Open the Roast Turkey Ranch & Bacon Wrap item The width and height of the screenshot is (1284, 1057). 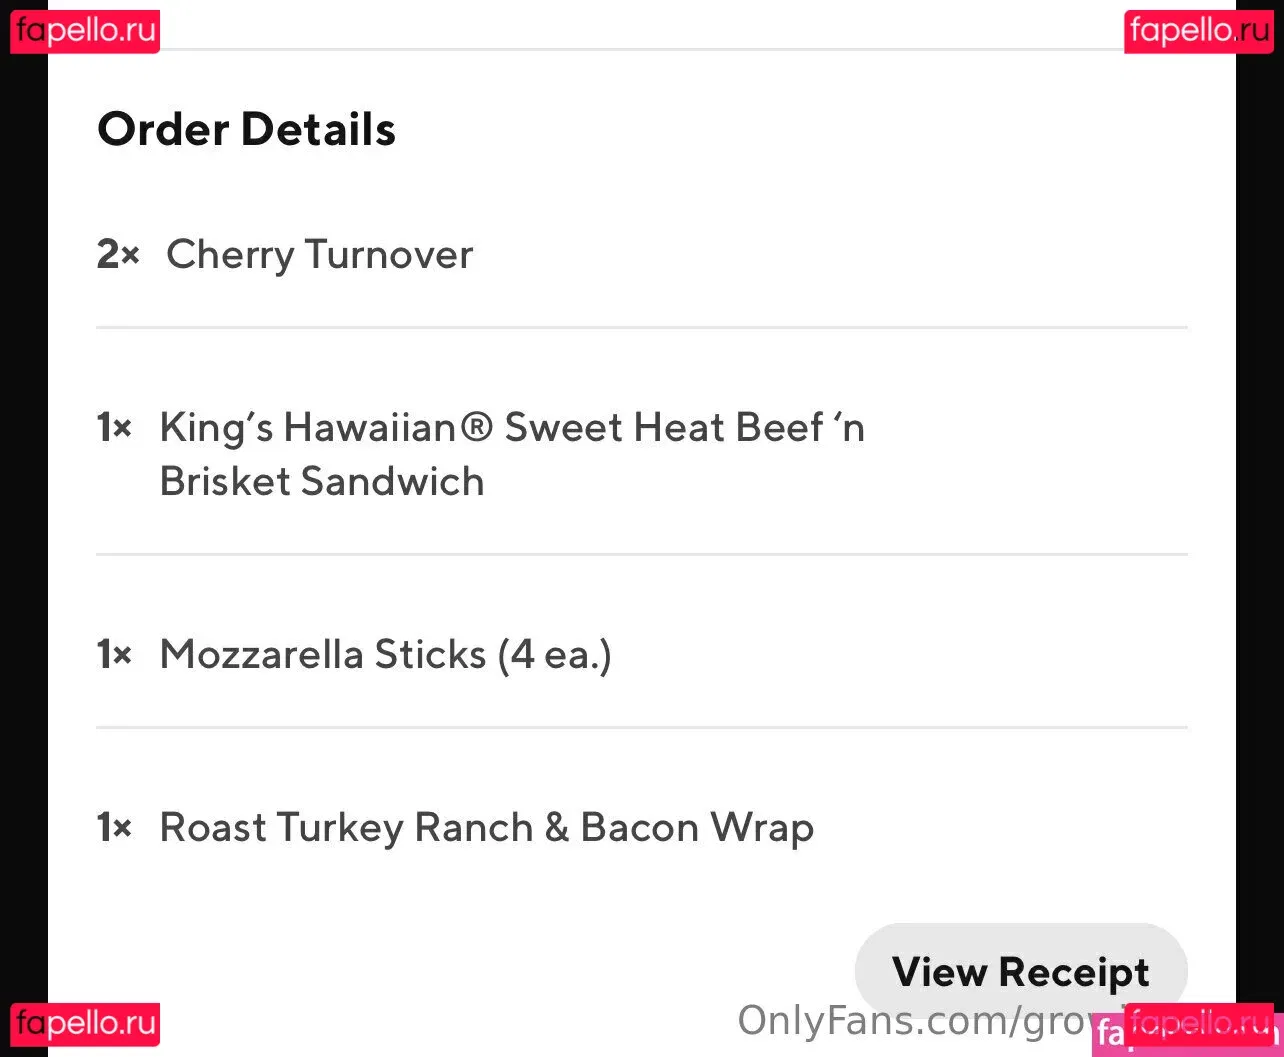click(487, 828)
